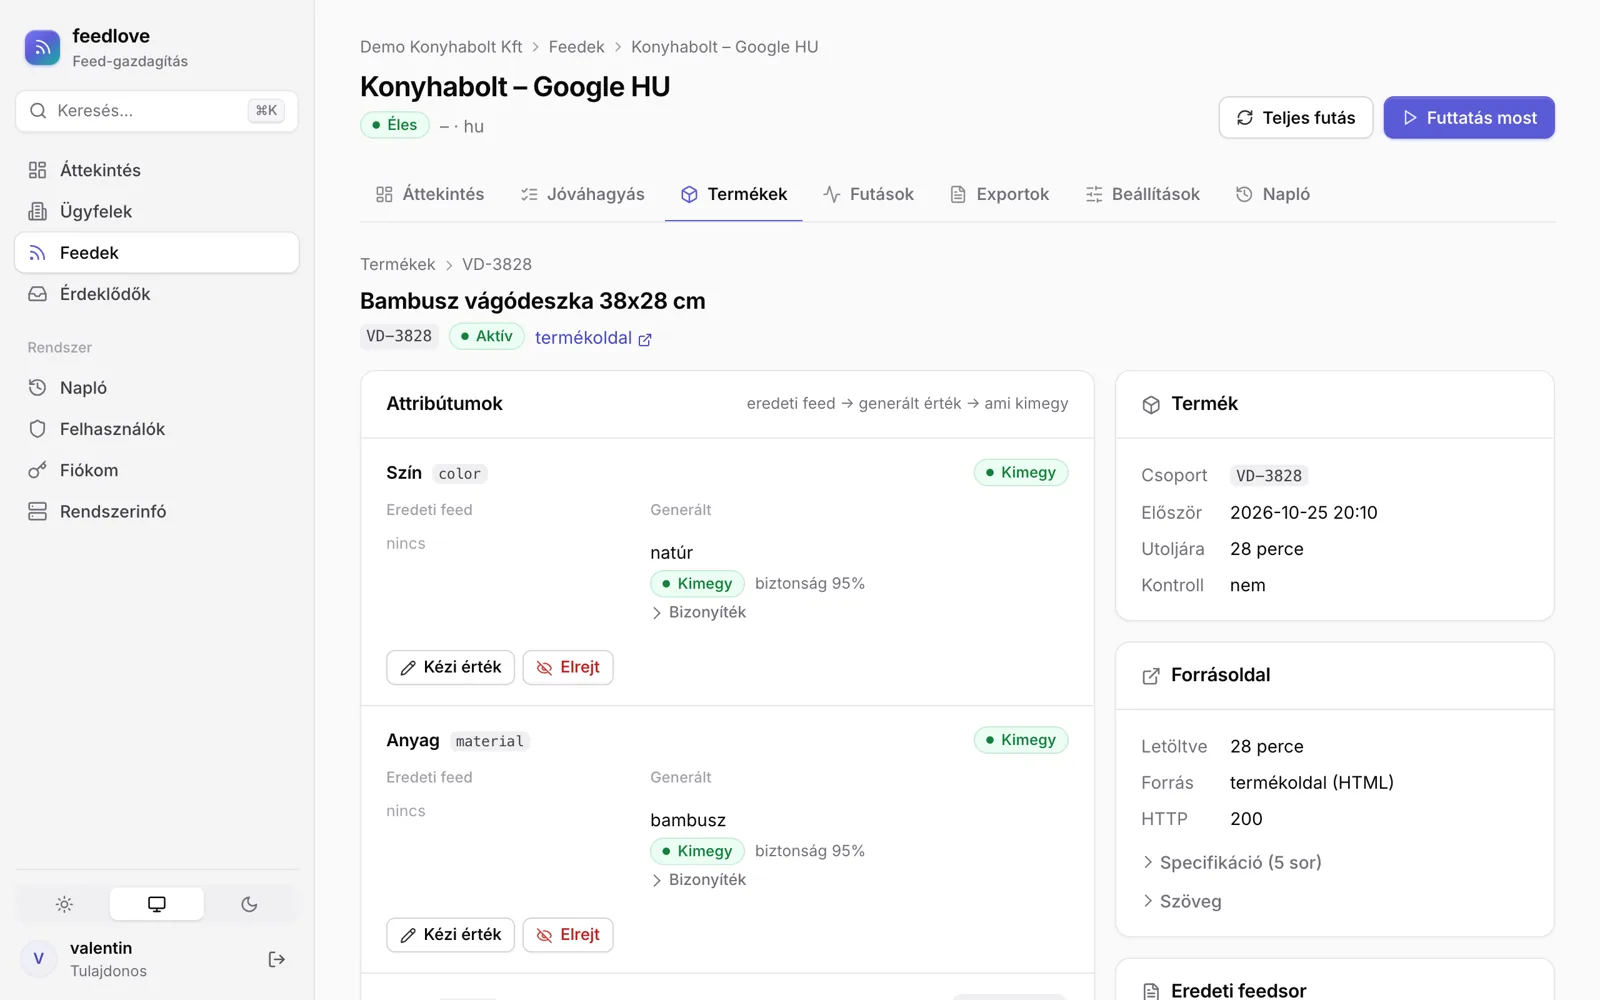Open Napló in the sidebar
1600x1000 pixels.
point(157,388)
